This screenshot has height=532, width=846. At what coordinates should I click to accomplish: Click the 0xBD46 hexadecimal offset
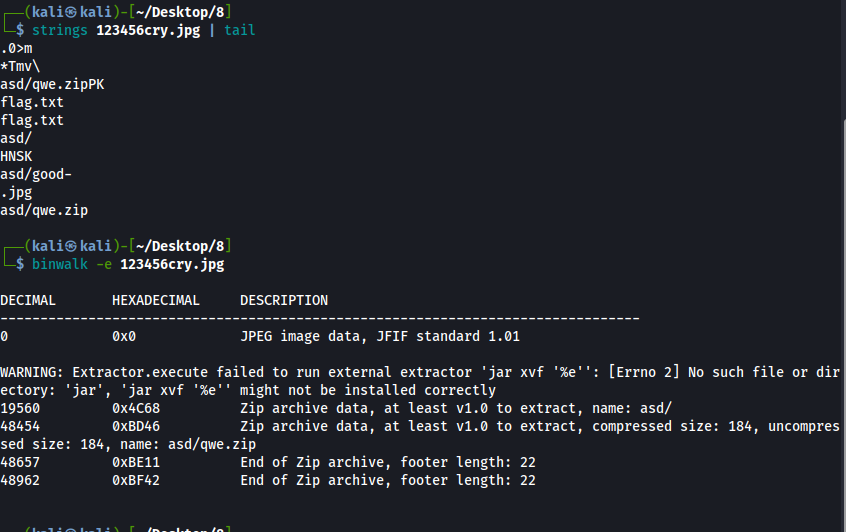pyautogui.click(x=136, y=426)
